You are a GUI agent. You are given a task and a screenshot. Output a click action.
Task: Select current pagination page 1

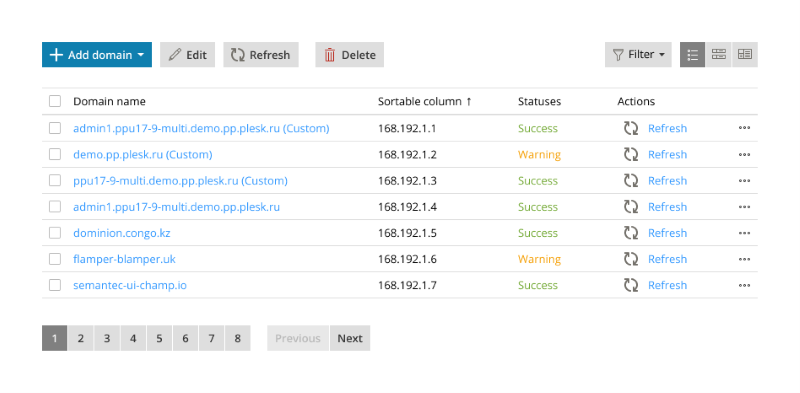coord(55,338)
